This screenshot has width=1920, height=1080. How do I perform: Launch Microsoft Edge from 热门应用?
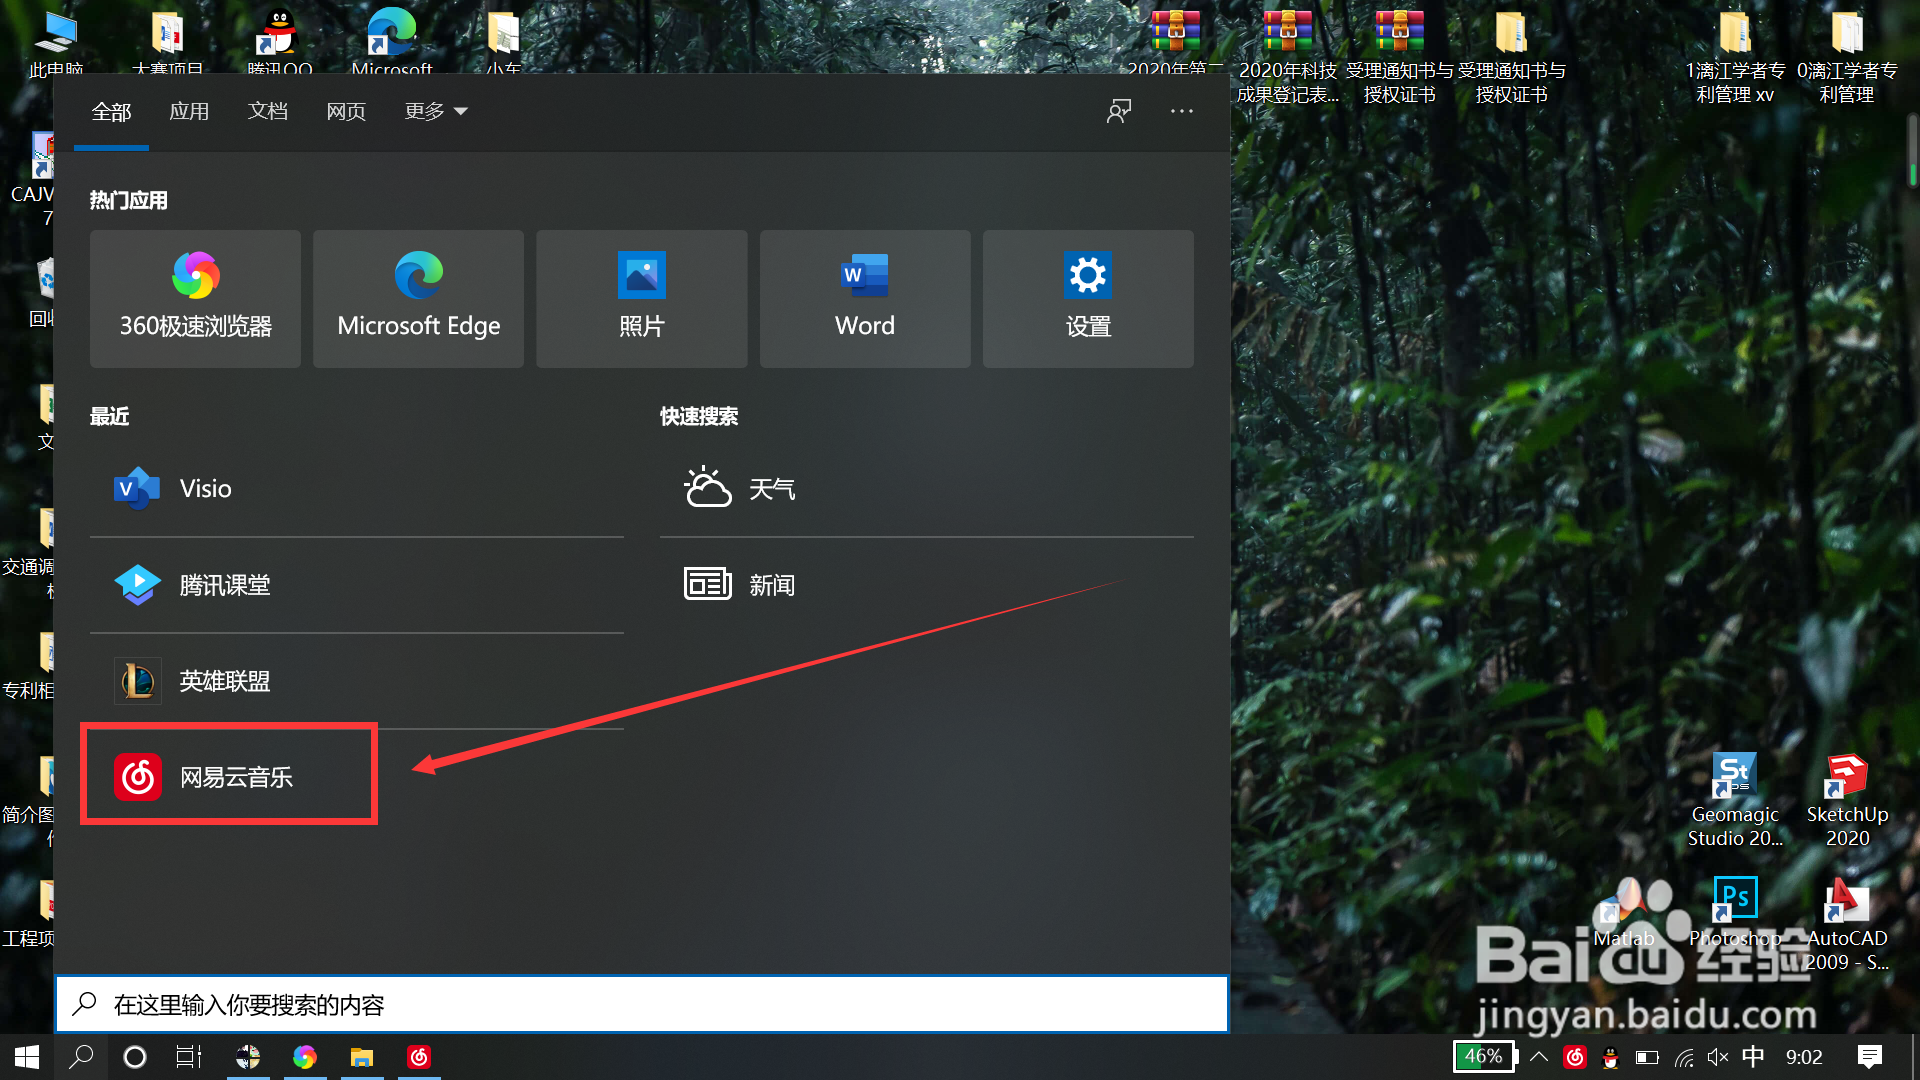(418, 298)
